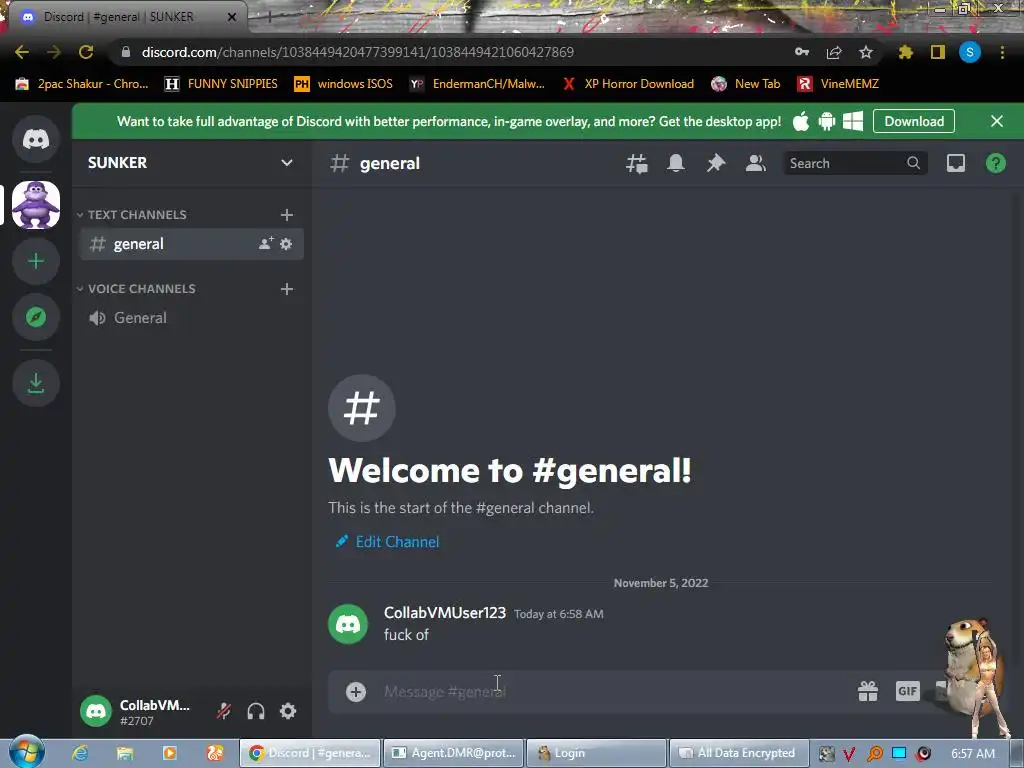Open Chrome extensions puzzle icon

pos(905,52)
